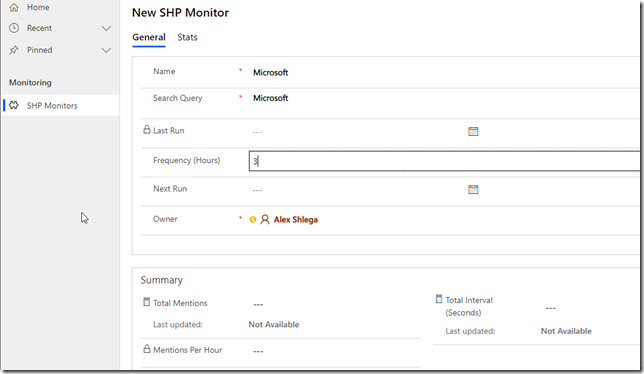644x374 pixels.
Task: Expand the Pinned section chevron
Action: point(106,50)
